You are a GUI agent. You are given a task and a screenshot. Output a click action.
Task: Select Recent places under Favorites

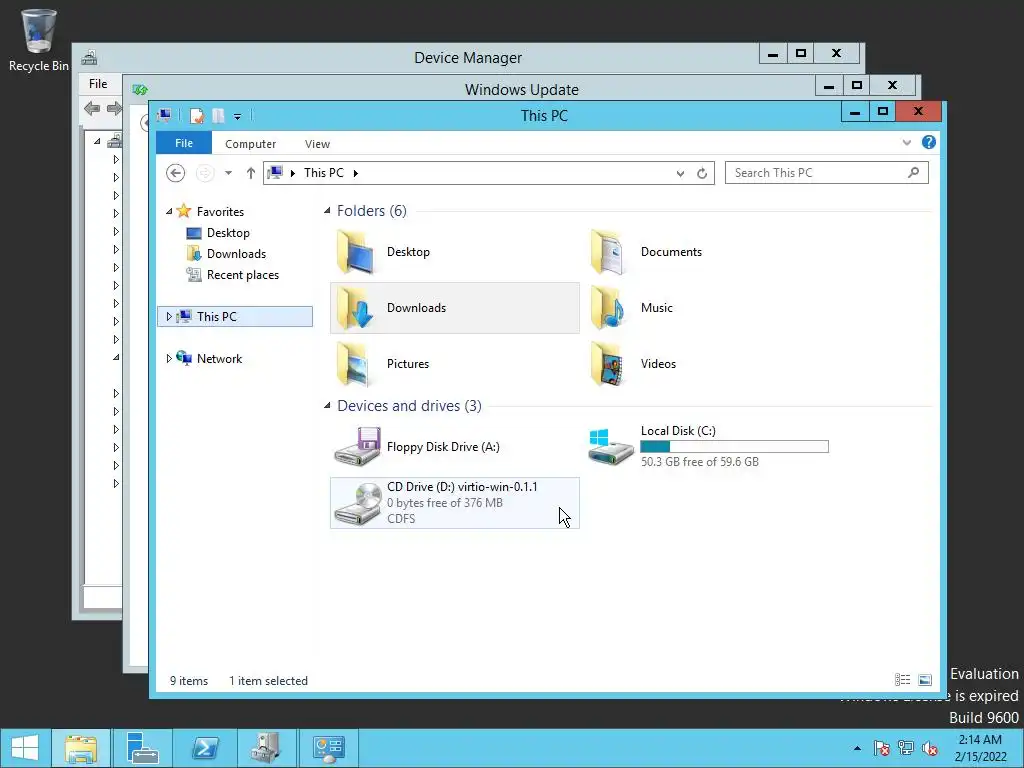(x=242, y=275)
